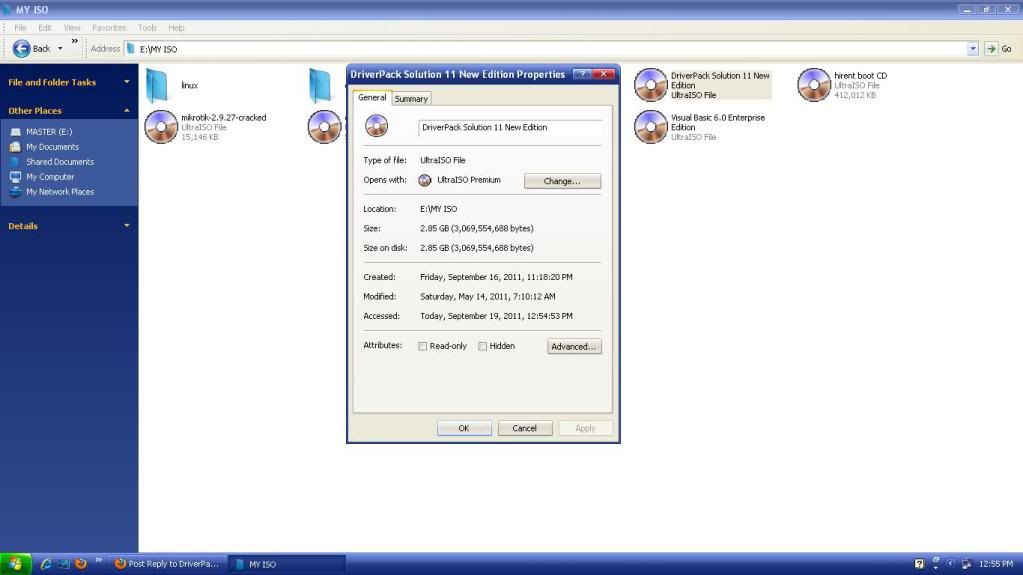Select the Visual Basic 6.0 Enterprise Edition icon

point(650,127)
